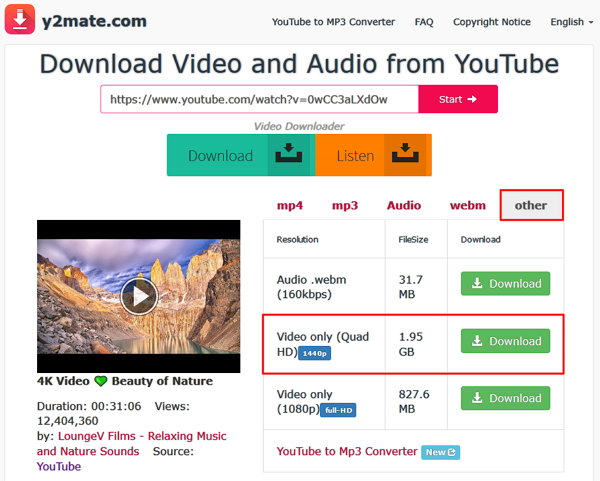Open the FAQ page

tap(424, 22)
